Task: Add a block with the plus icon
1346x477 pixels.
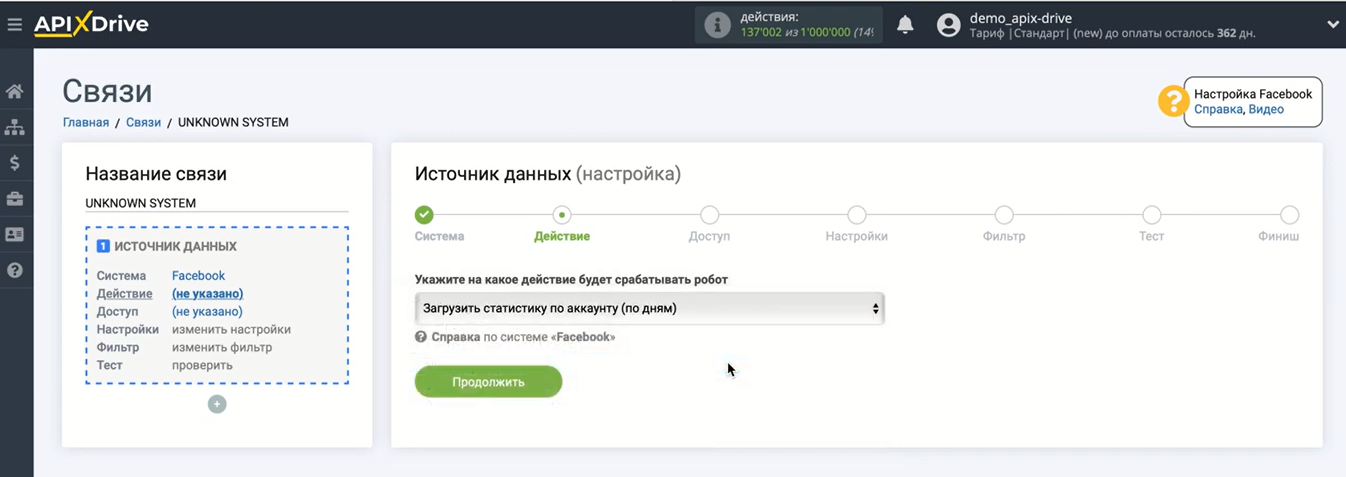Action: tap(217, 404)
